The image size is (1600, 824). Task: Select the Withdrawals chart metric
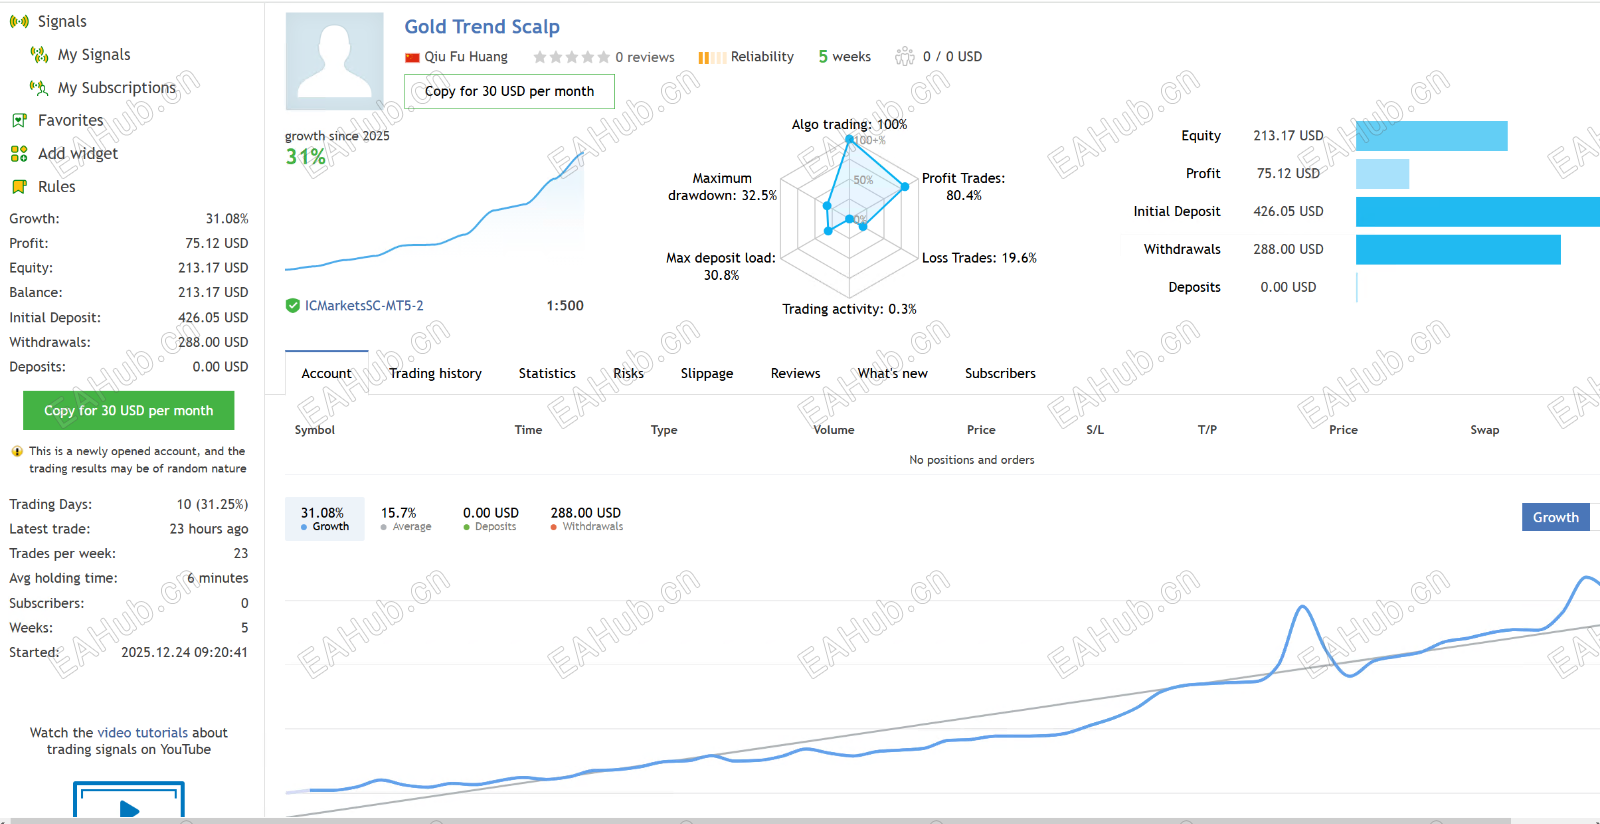pos(586,518)
